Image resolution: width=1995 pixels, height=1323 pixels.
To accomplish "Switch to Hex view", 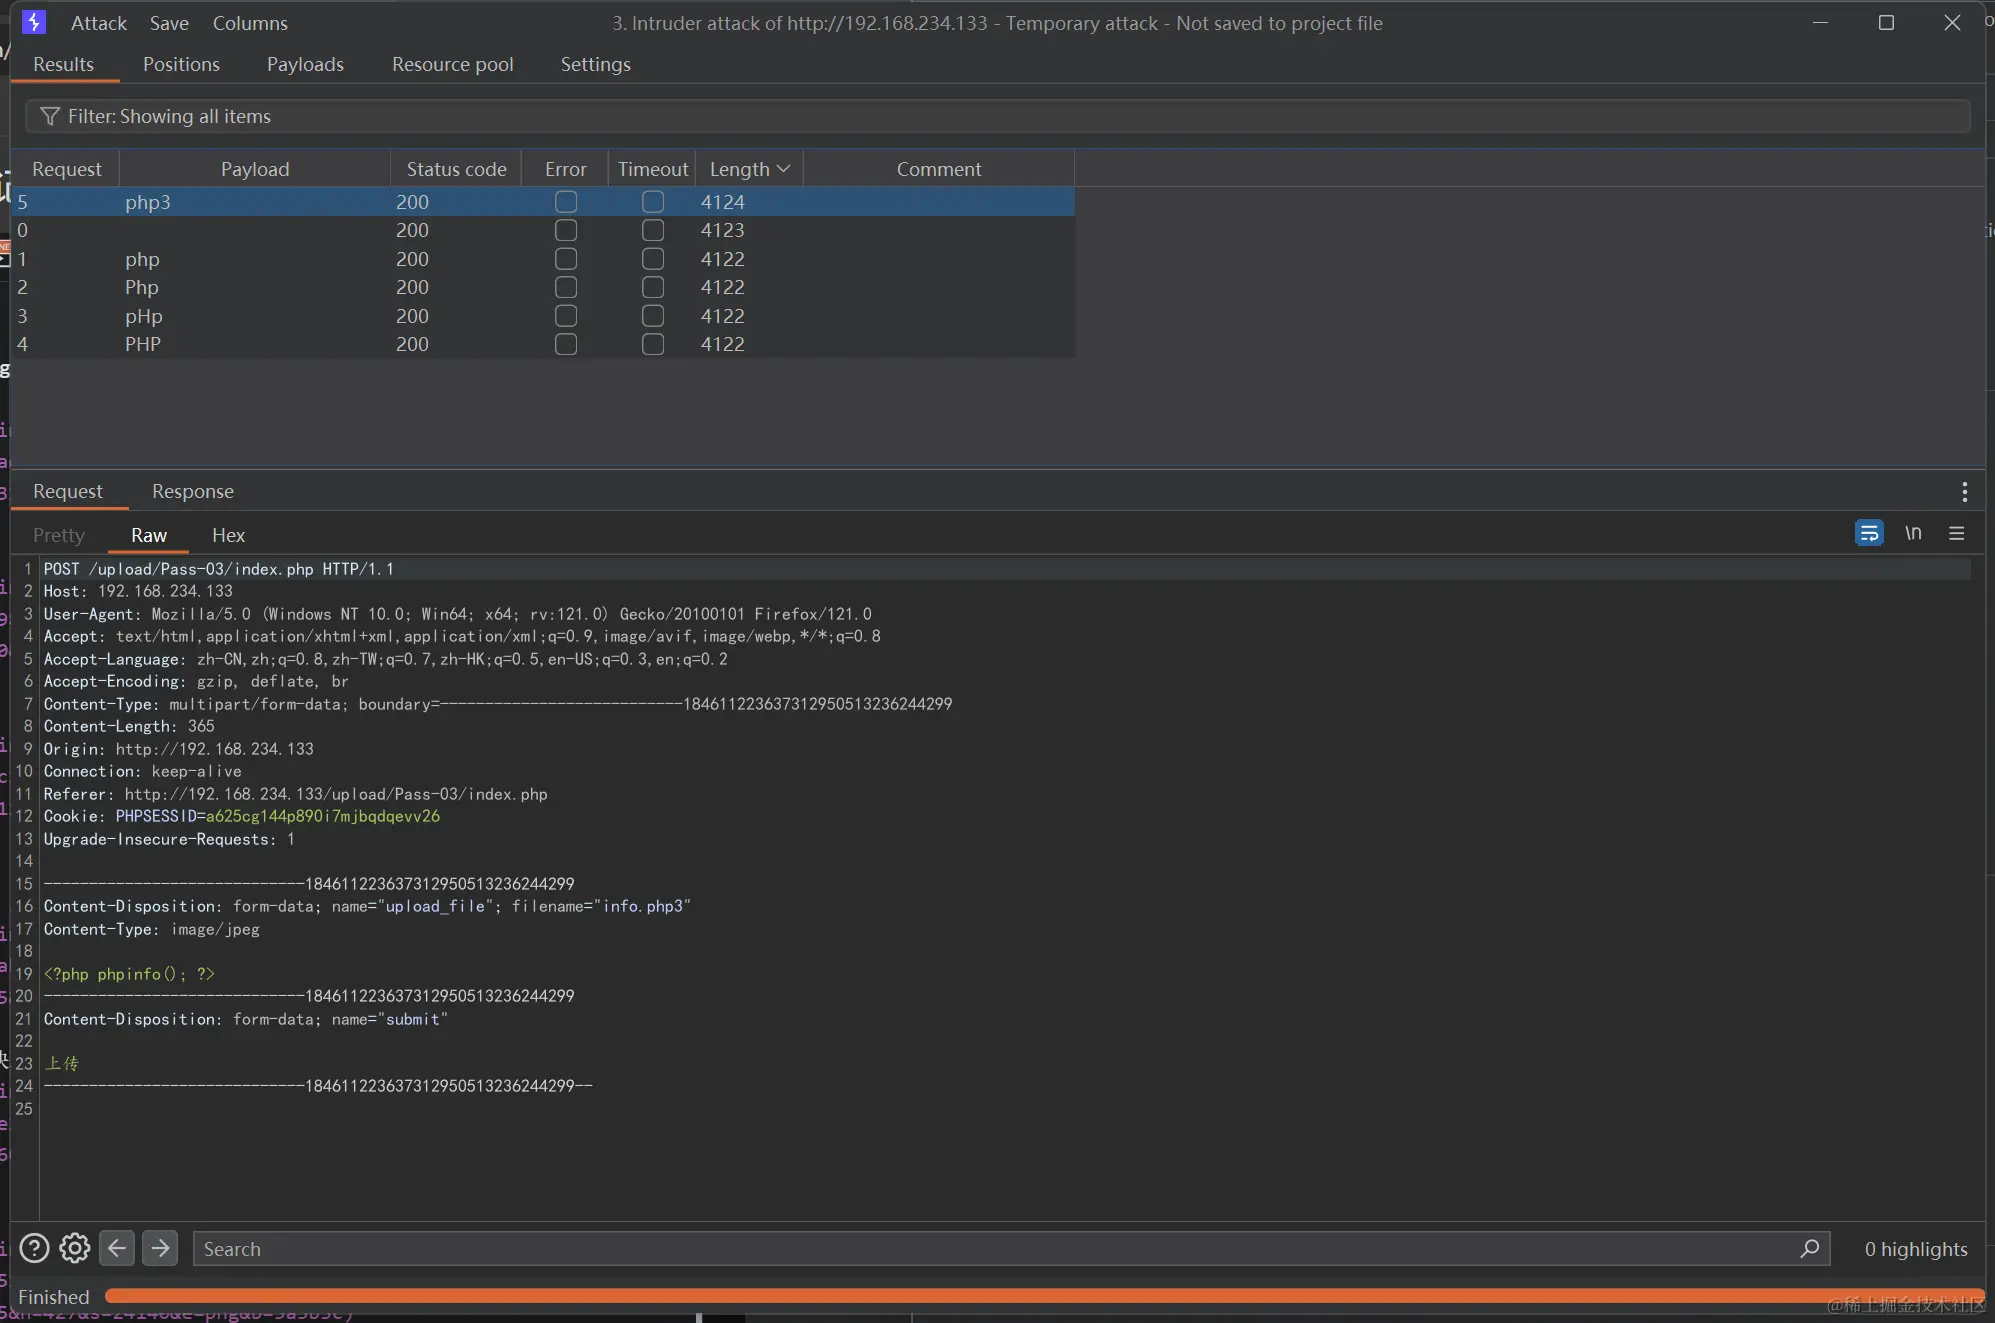I will tap(228, 535).
